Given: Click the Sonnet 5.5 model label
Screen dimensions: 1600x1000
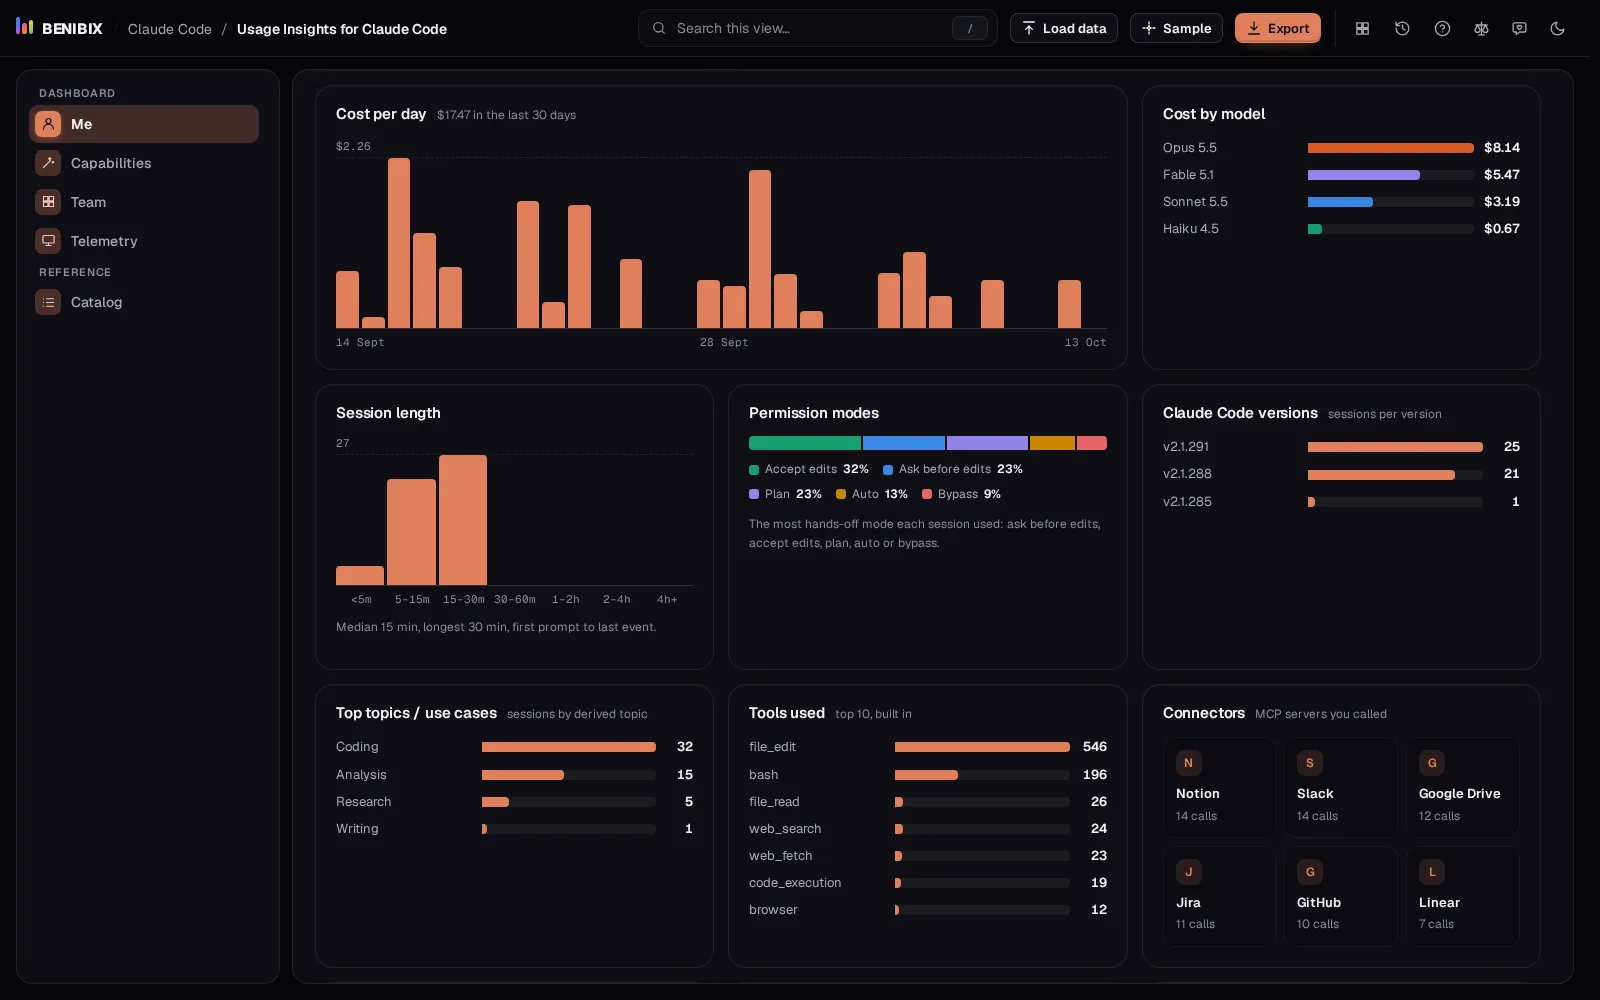Looking at the screenshot, I should pyautogui.click(x=1195, y=202).
